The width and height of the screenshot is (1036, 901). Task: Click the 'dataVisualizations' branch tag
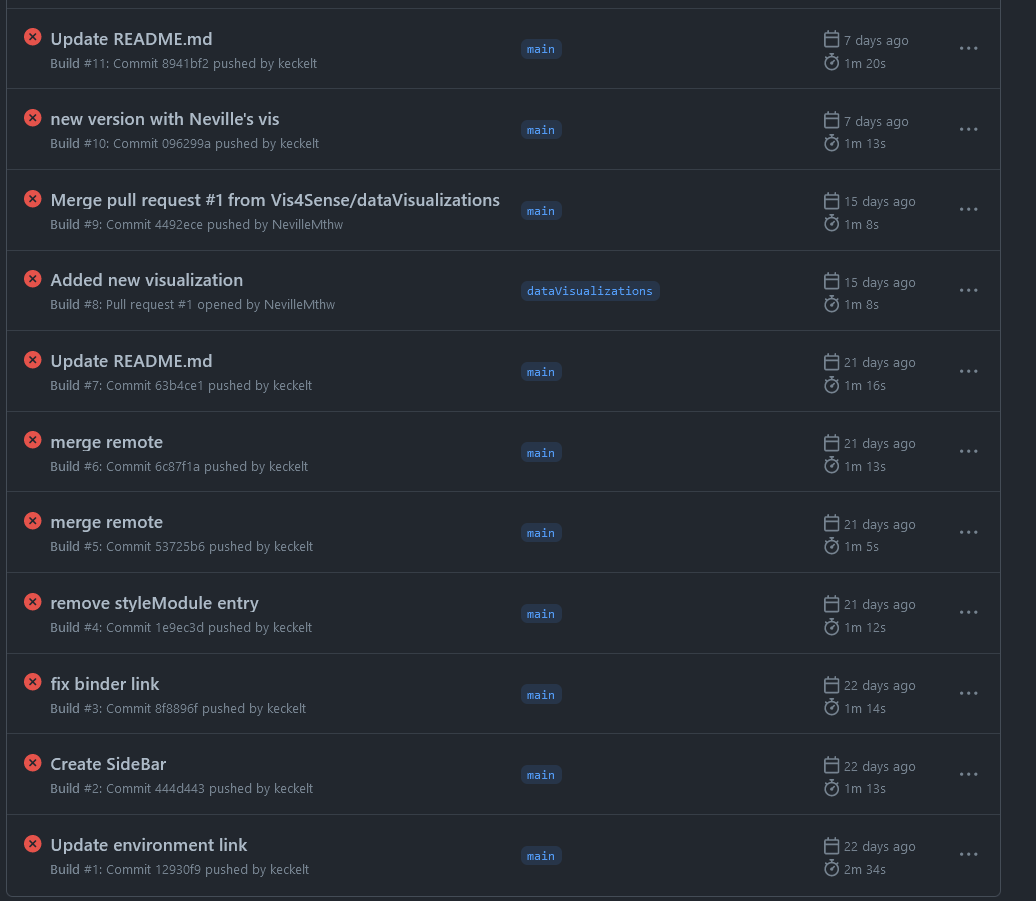click(590, 290)
